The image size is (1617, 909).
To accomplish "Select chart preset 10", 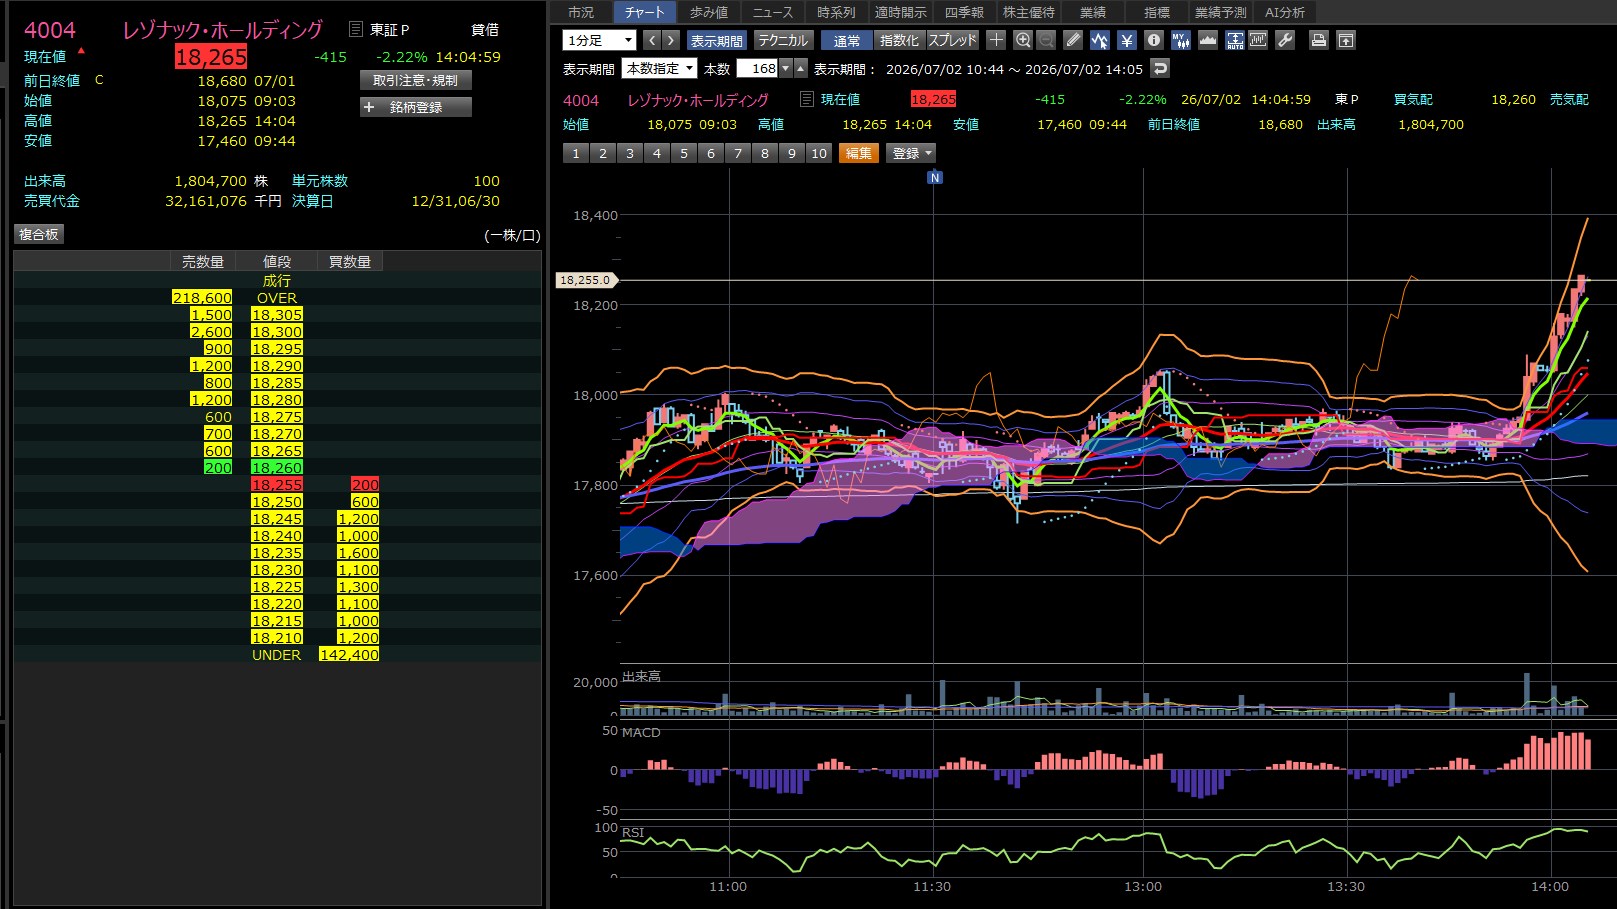I will point(819,153).
